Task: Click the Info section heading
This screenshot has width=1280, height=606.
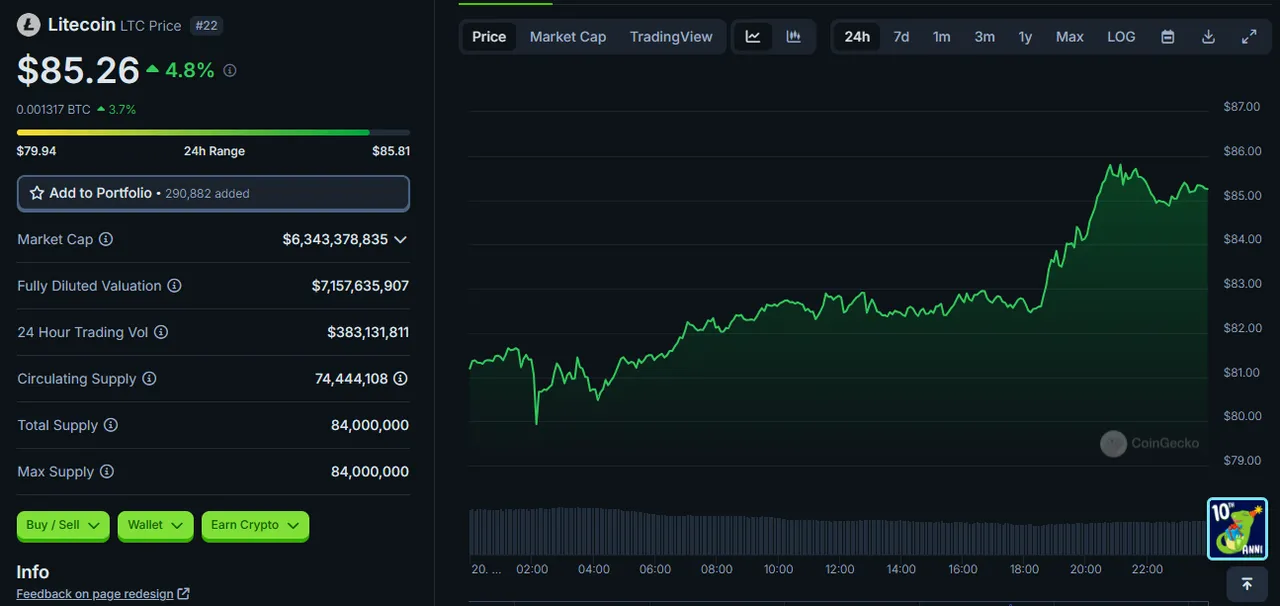Action: 33,572
